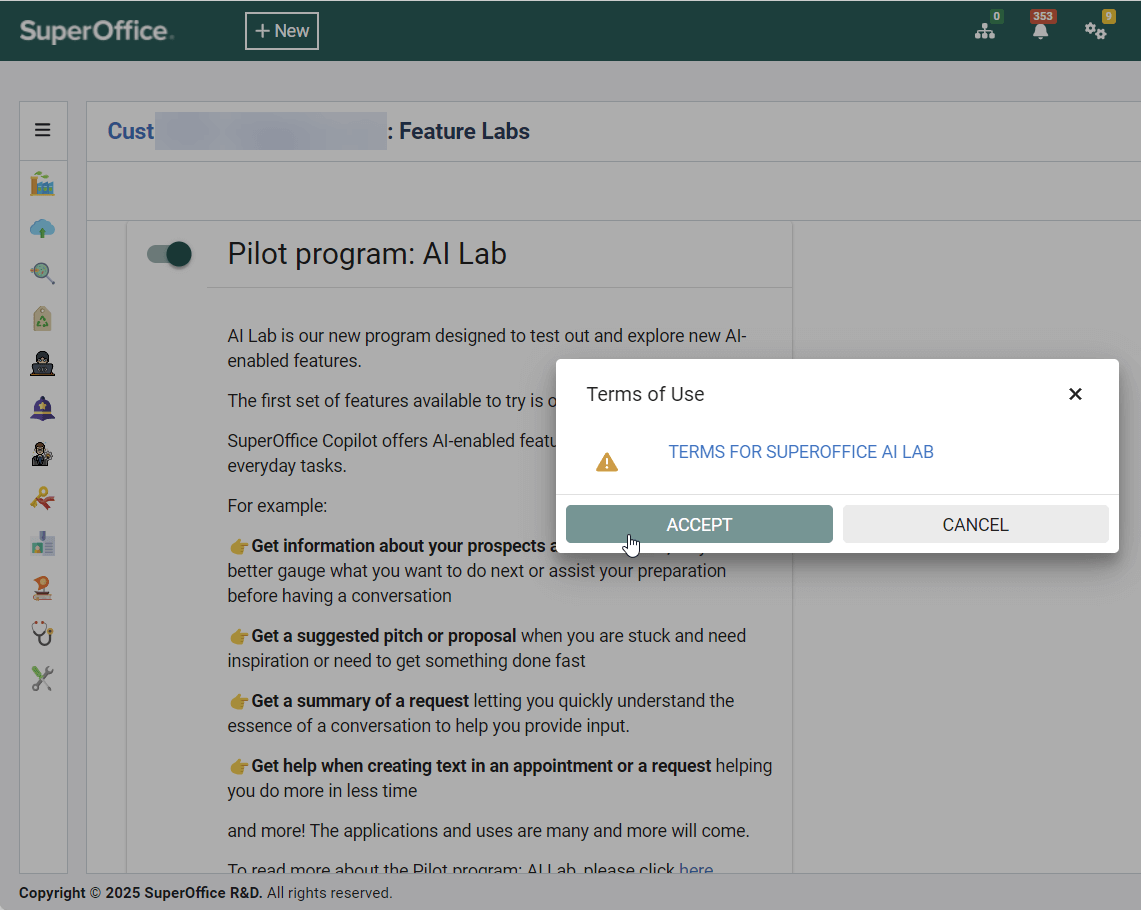The height and width of the screenshot is (910, 1141).
Task: Click the stethoscope sidebar icon
Action: tap(42, 634)
